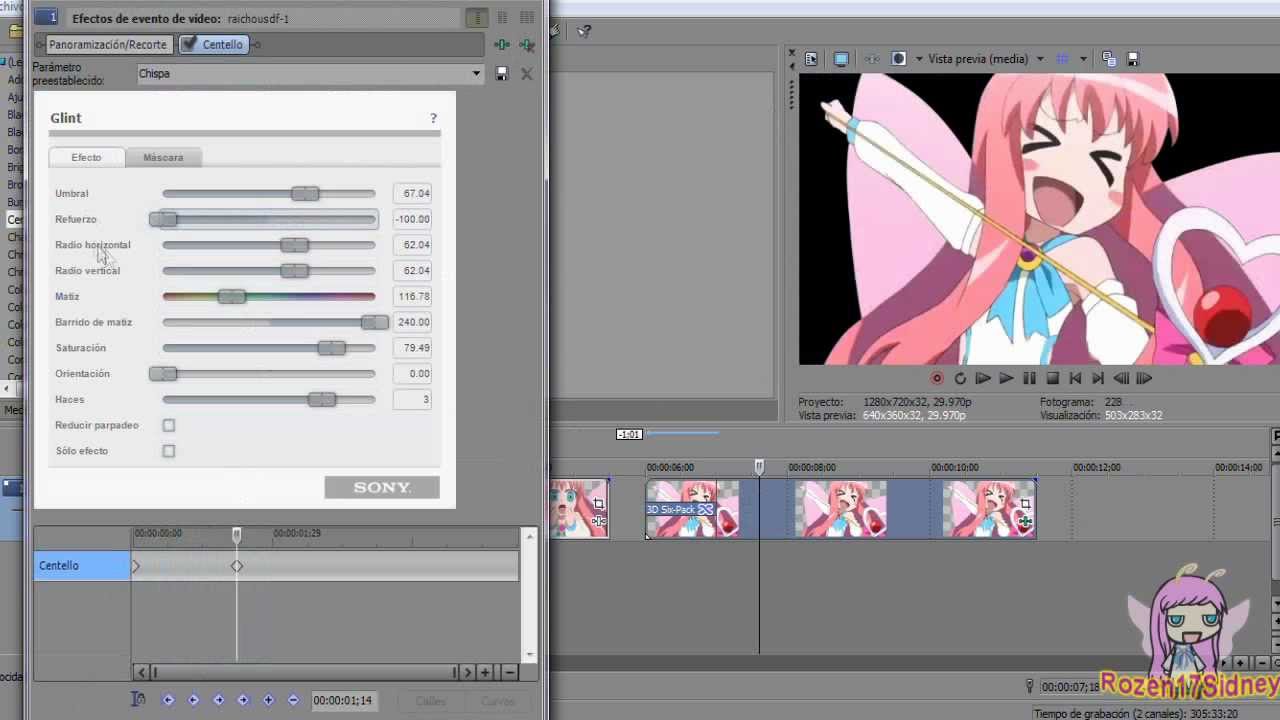
Task: Go to start of project
Action: click(1075, 378)
